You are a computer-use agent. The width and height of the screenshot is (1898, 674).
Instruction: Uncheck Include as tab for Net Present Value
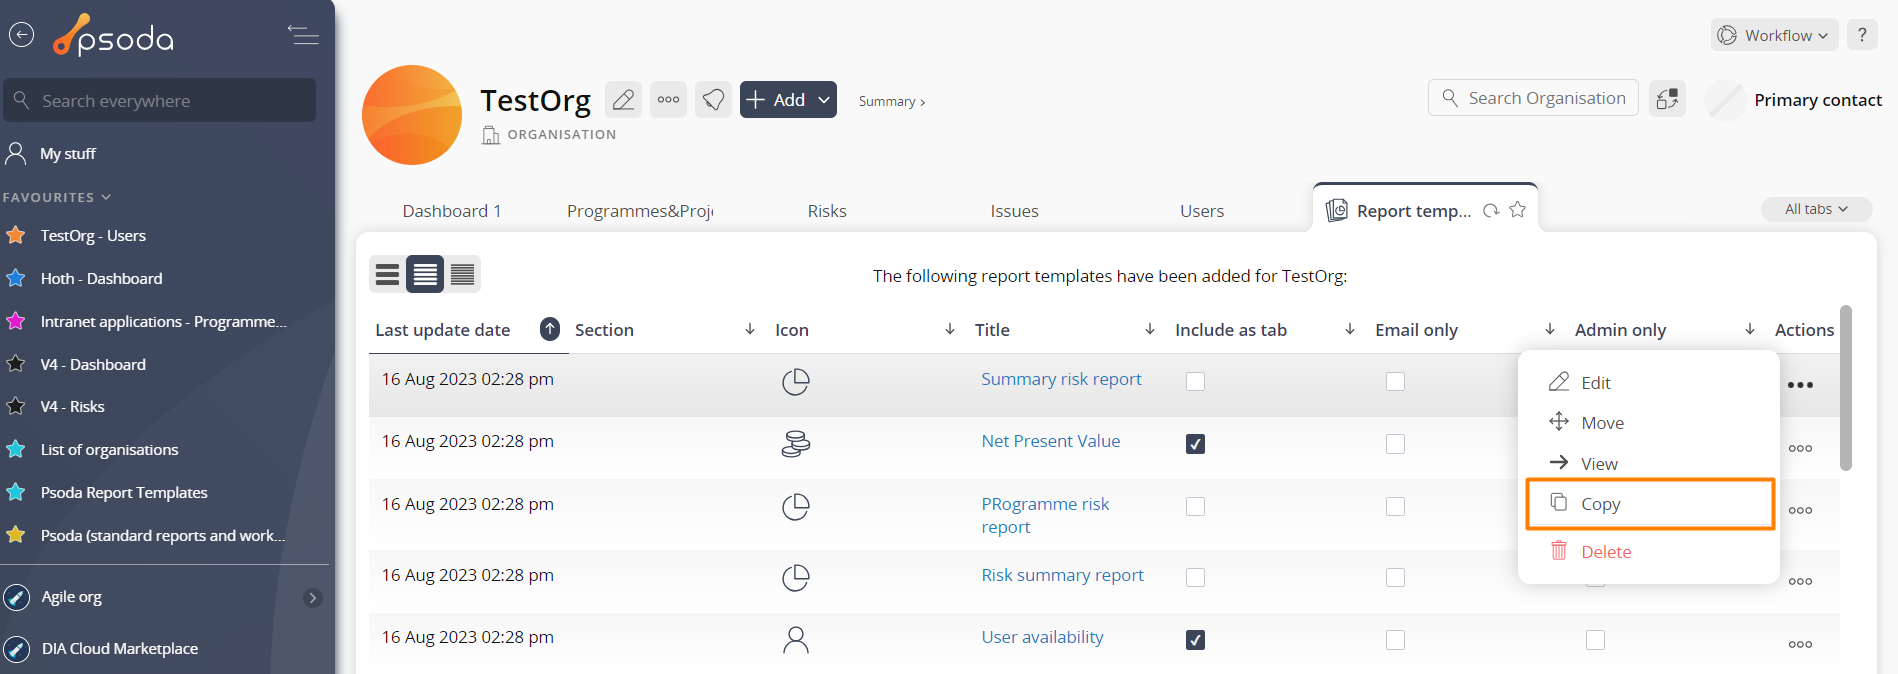point(1195,444)
